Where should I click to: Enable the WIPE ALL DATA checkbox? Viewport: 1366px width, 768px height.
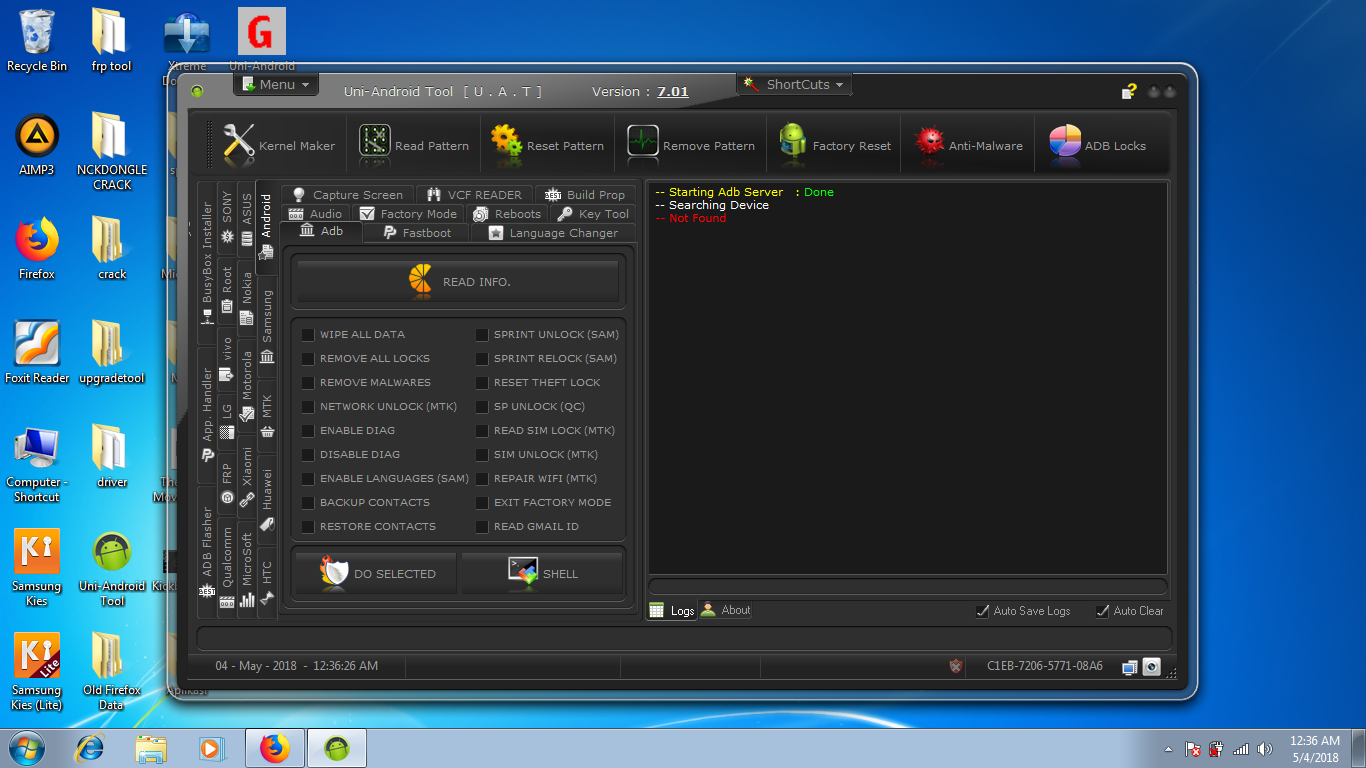point(308,335)
